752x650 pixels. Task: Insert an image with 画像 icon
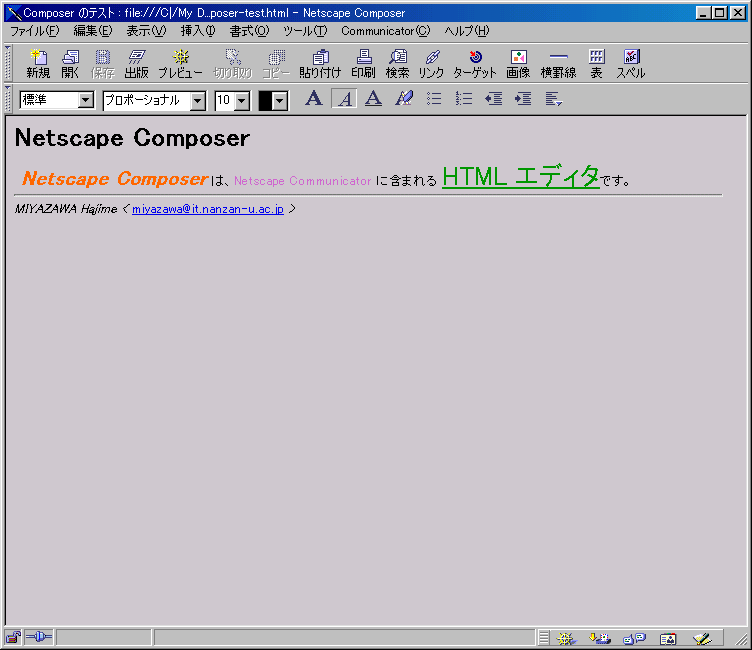click(x=518, y=63)
